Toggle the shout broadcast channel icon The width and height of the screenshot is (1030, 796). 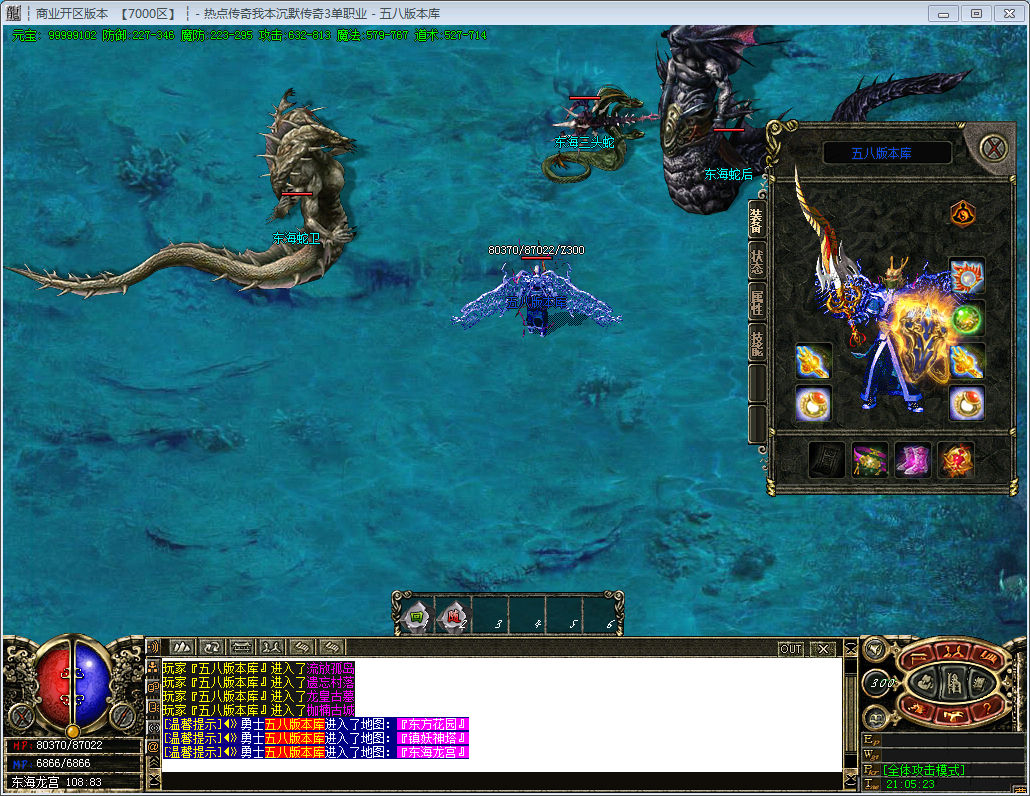click(153, 727)
